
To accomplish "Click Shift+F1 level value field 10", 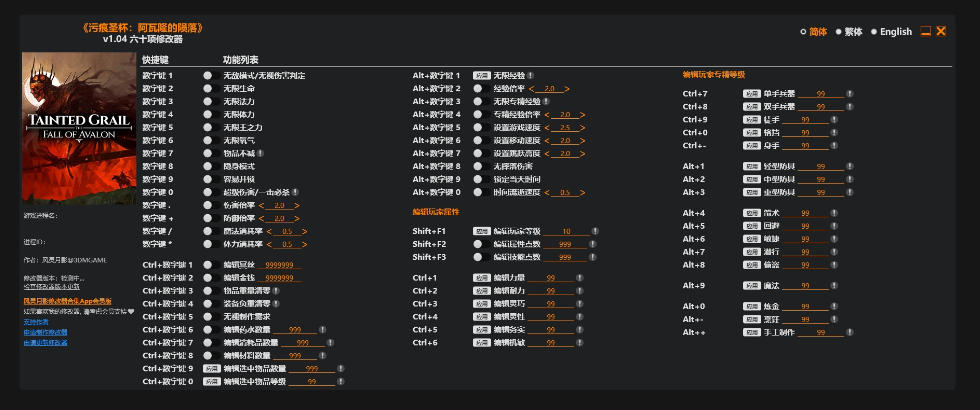I will pos(566,231).
